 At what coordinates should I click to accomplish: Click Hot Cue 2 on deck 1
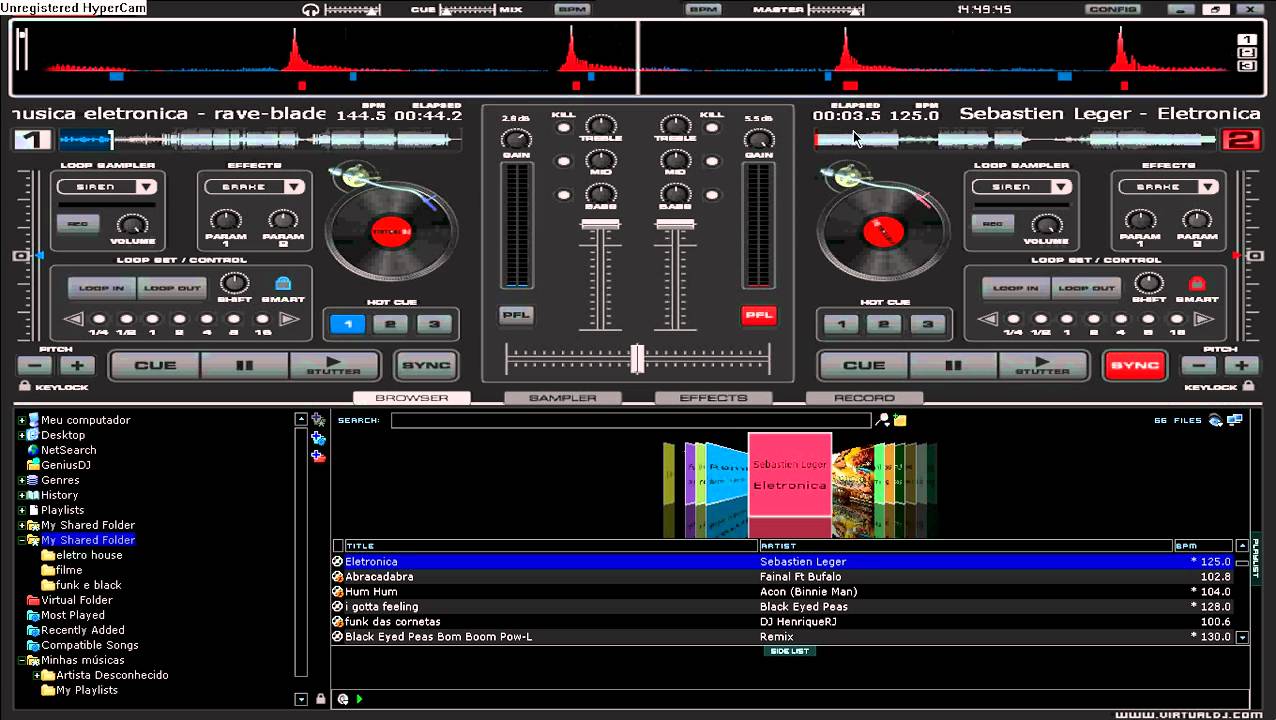[x=391, y=324]
